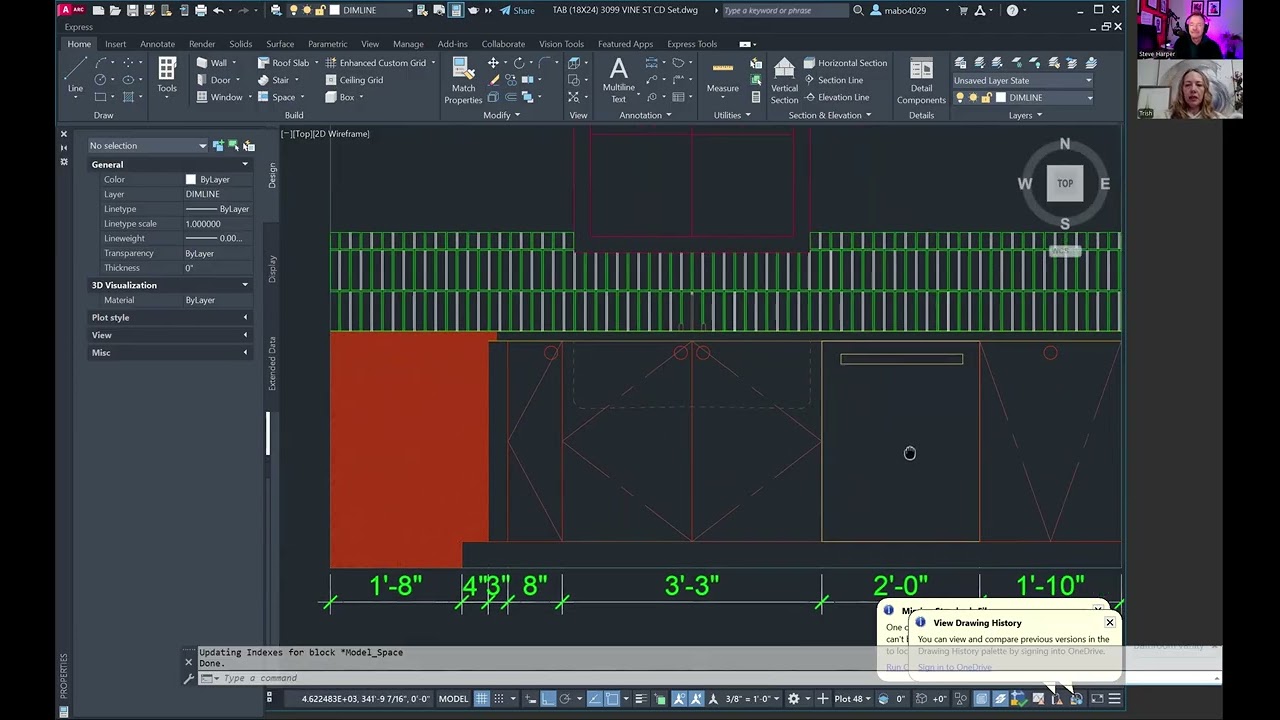Open the No selection dropdown
Screen dimensions: 1280x720
[148, 146]
